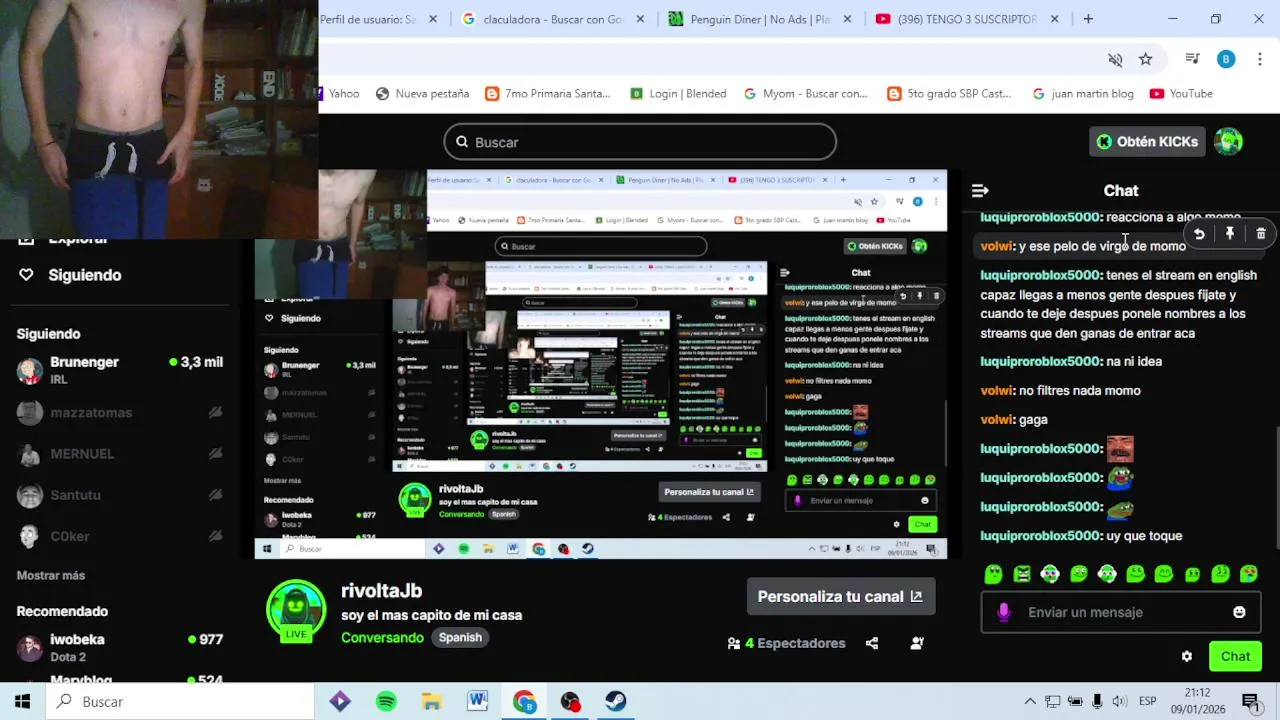Send the rainbow-tongue emote from quick row

click(1249, 574)
